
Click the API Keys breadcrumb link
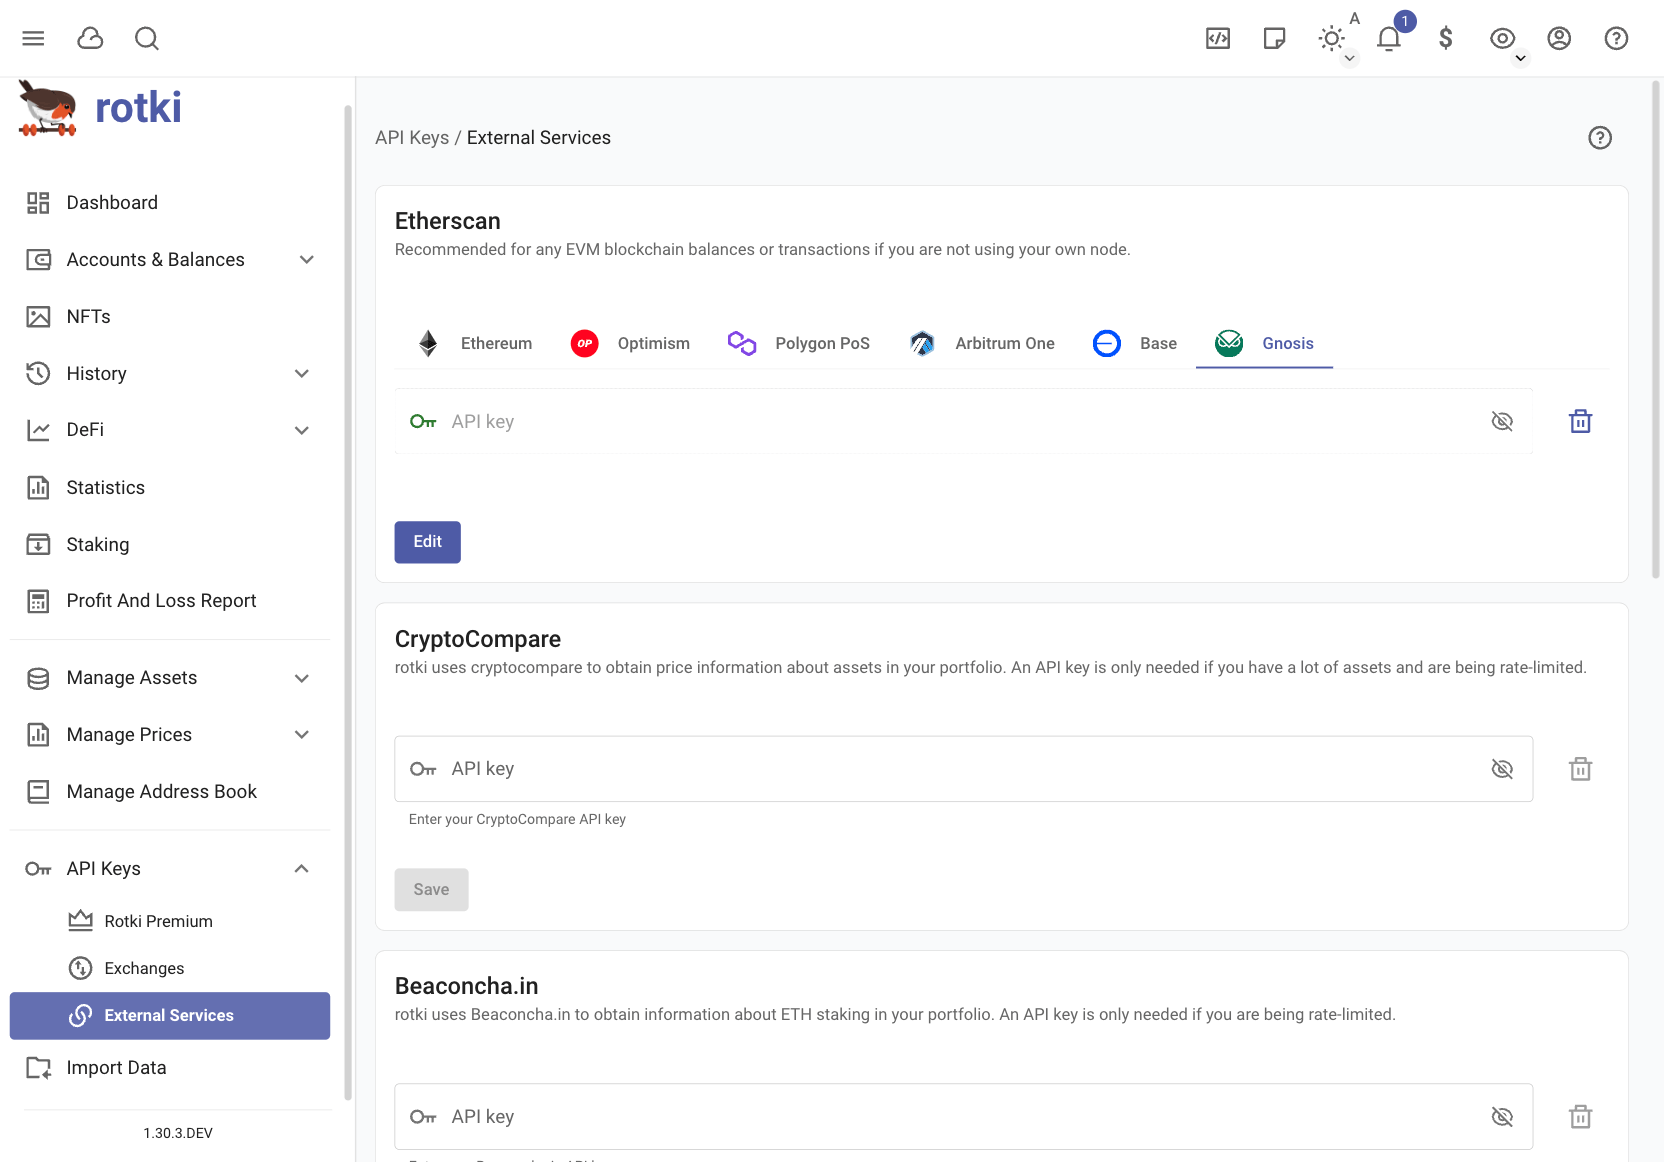[x=412, y=138]
